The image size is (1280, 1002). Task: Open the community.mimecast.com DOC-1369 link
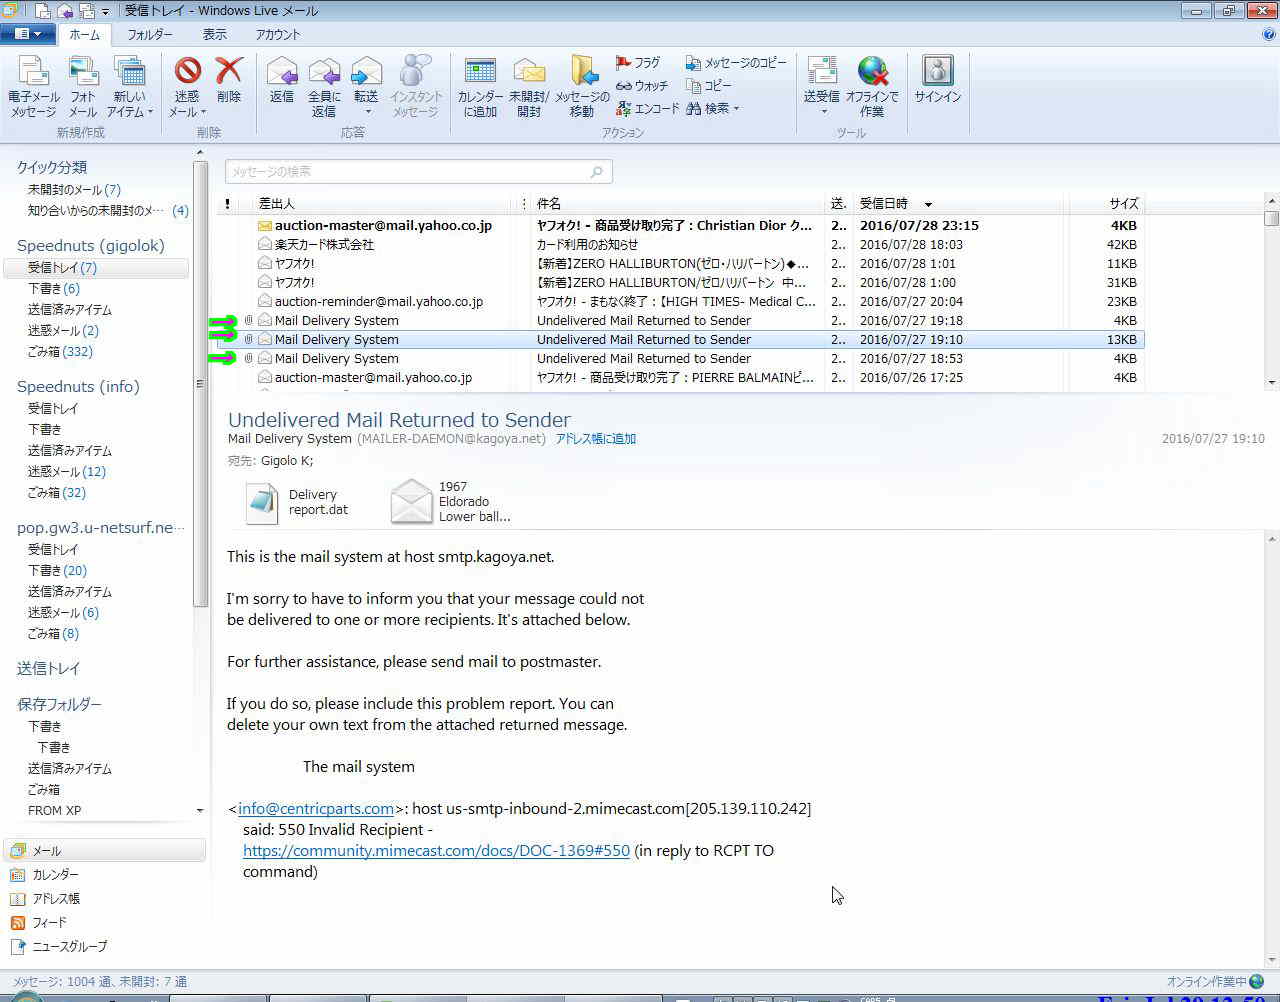pos(436,851)
